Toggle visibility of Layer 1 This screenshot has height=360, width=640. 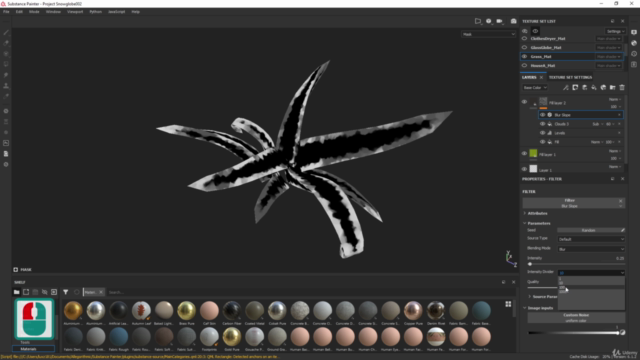(524, 169)
